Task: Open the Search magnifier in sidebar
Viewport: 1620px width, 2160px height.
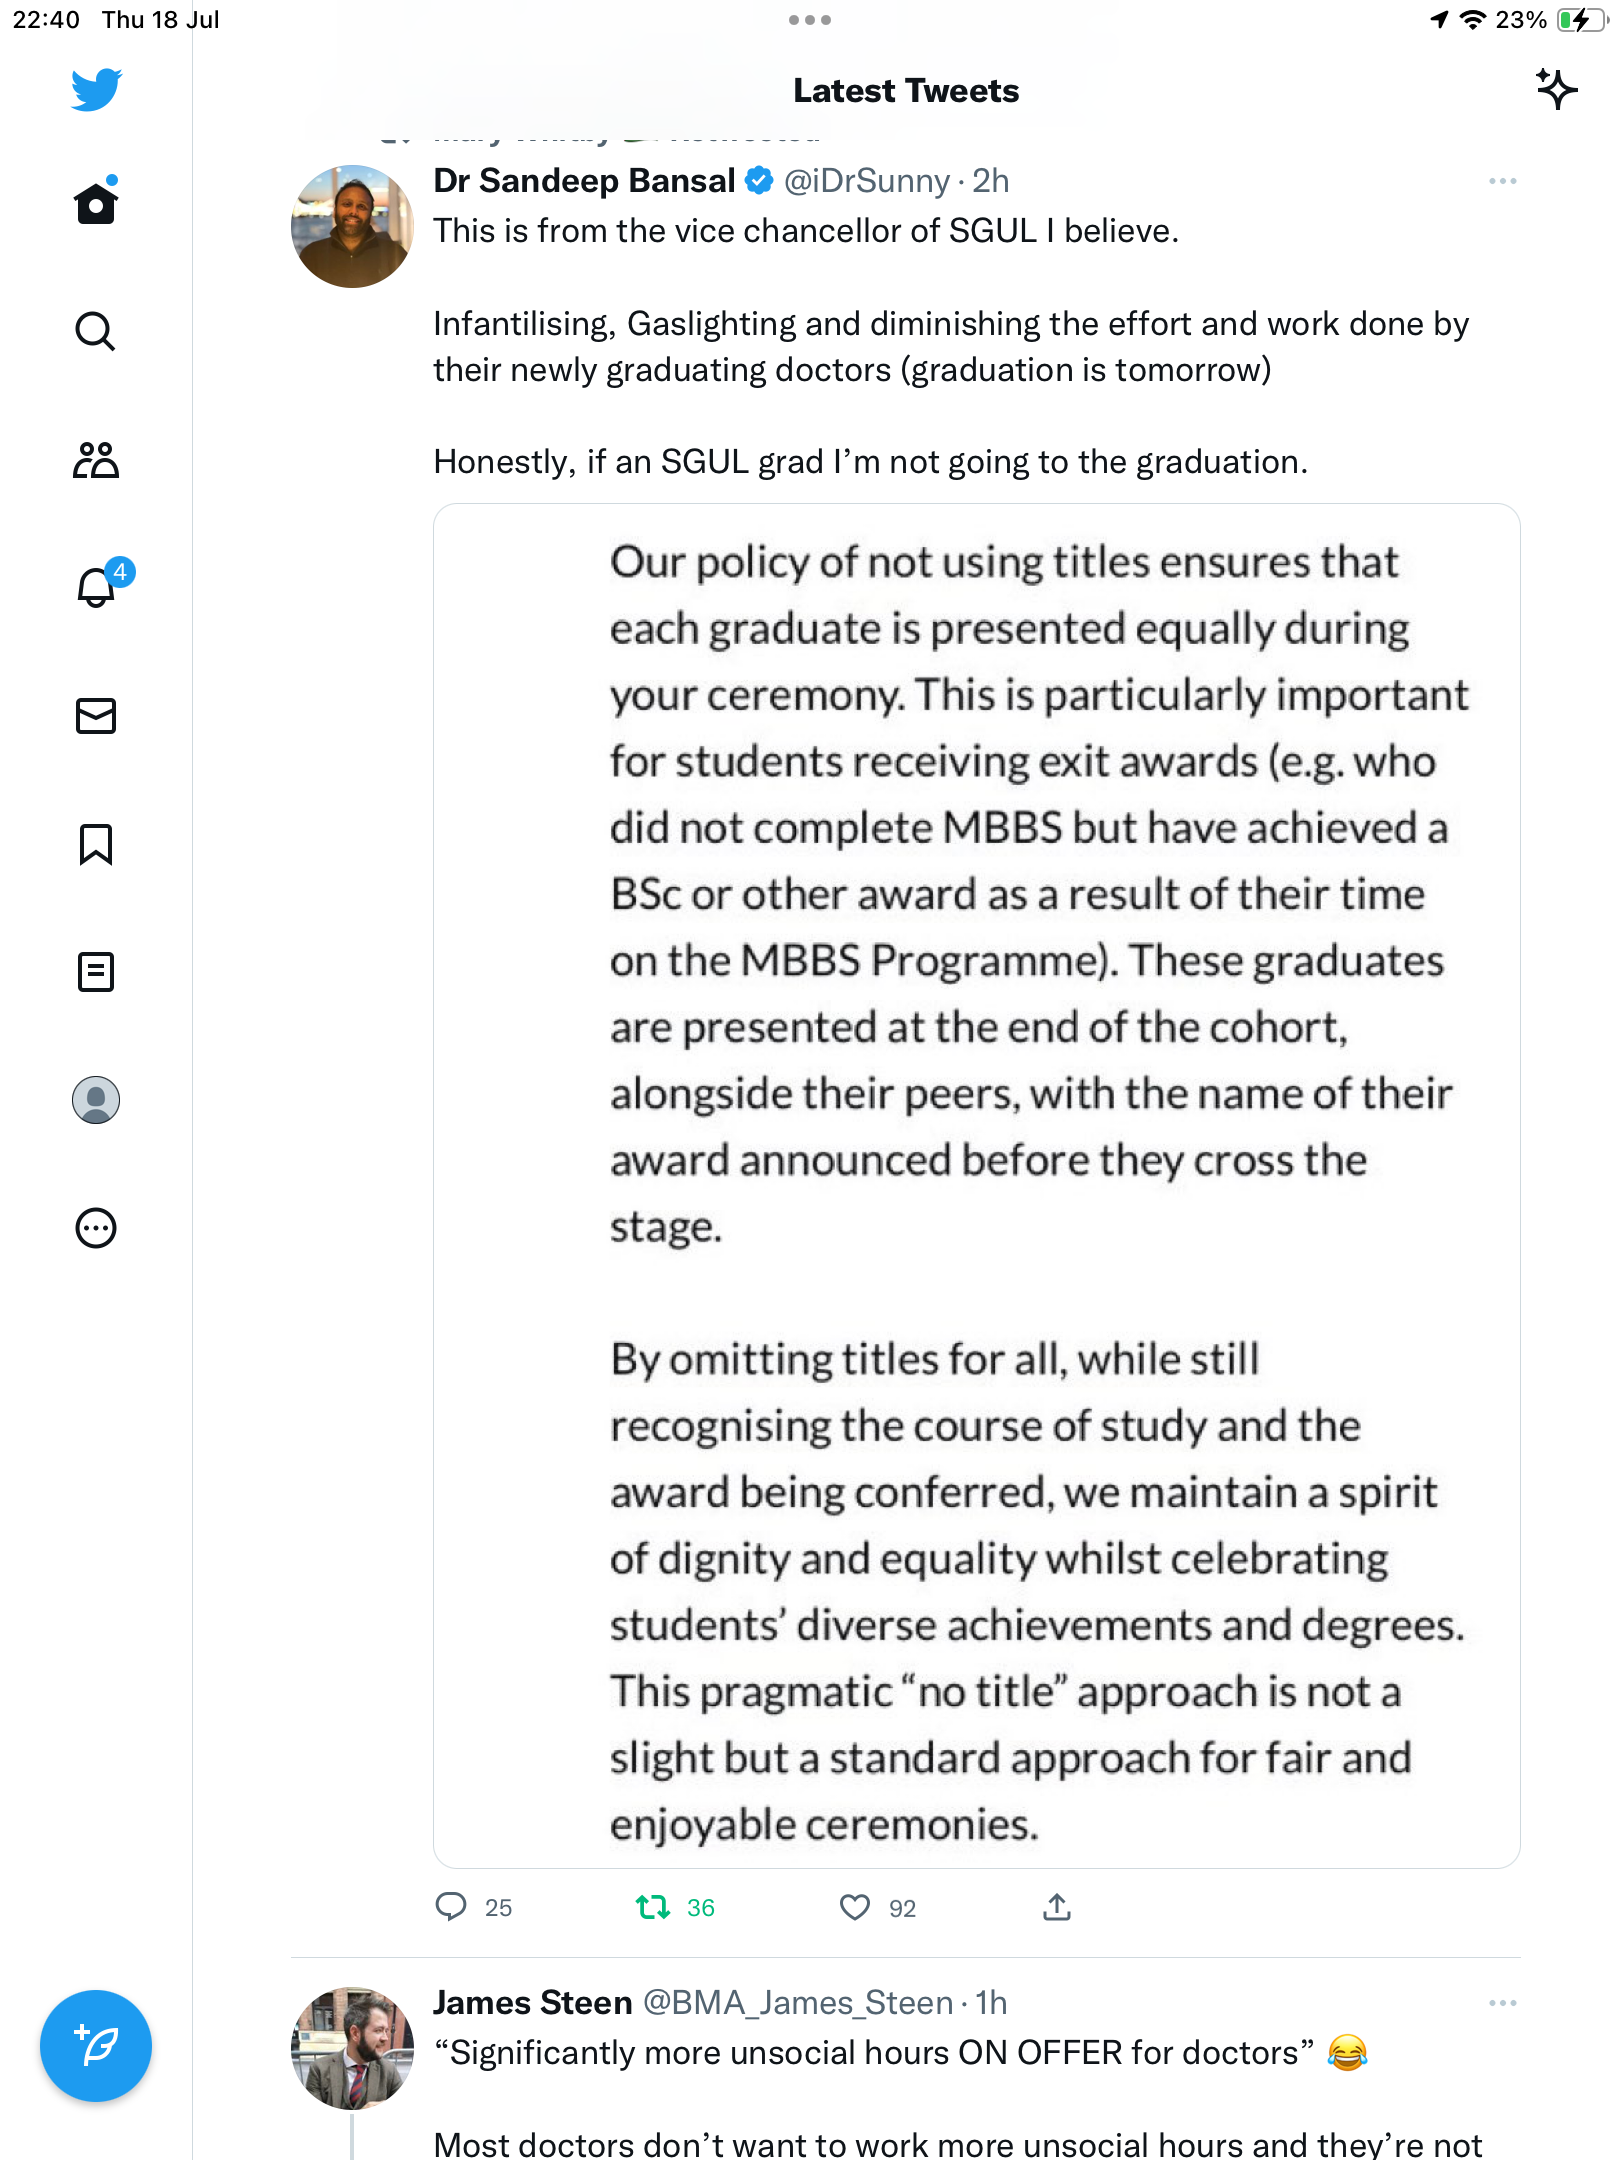Action: (x=96, y=332)
